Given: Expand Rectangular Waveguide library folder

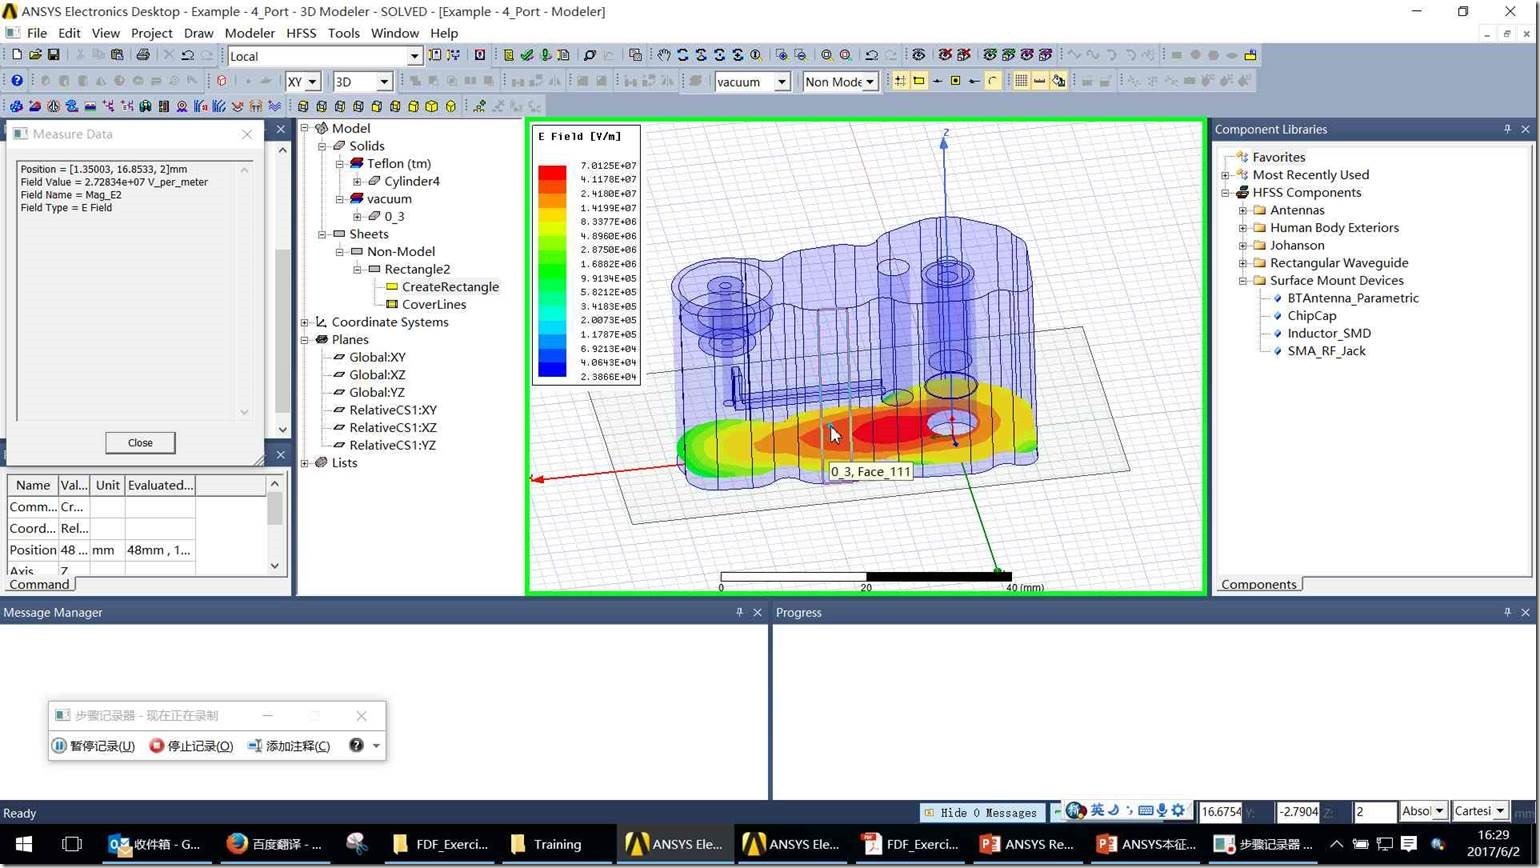Looking at the screenshot, I should point(1243,263).
